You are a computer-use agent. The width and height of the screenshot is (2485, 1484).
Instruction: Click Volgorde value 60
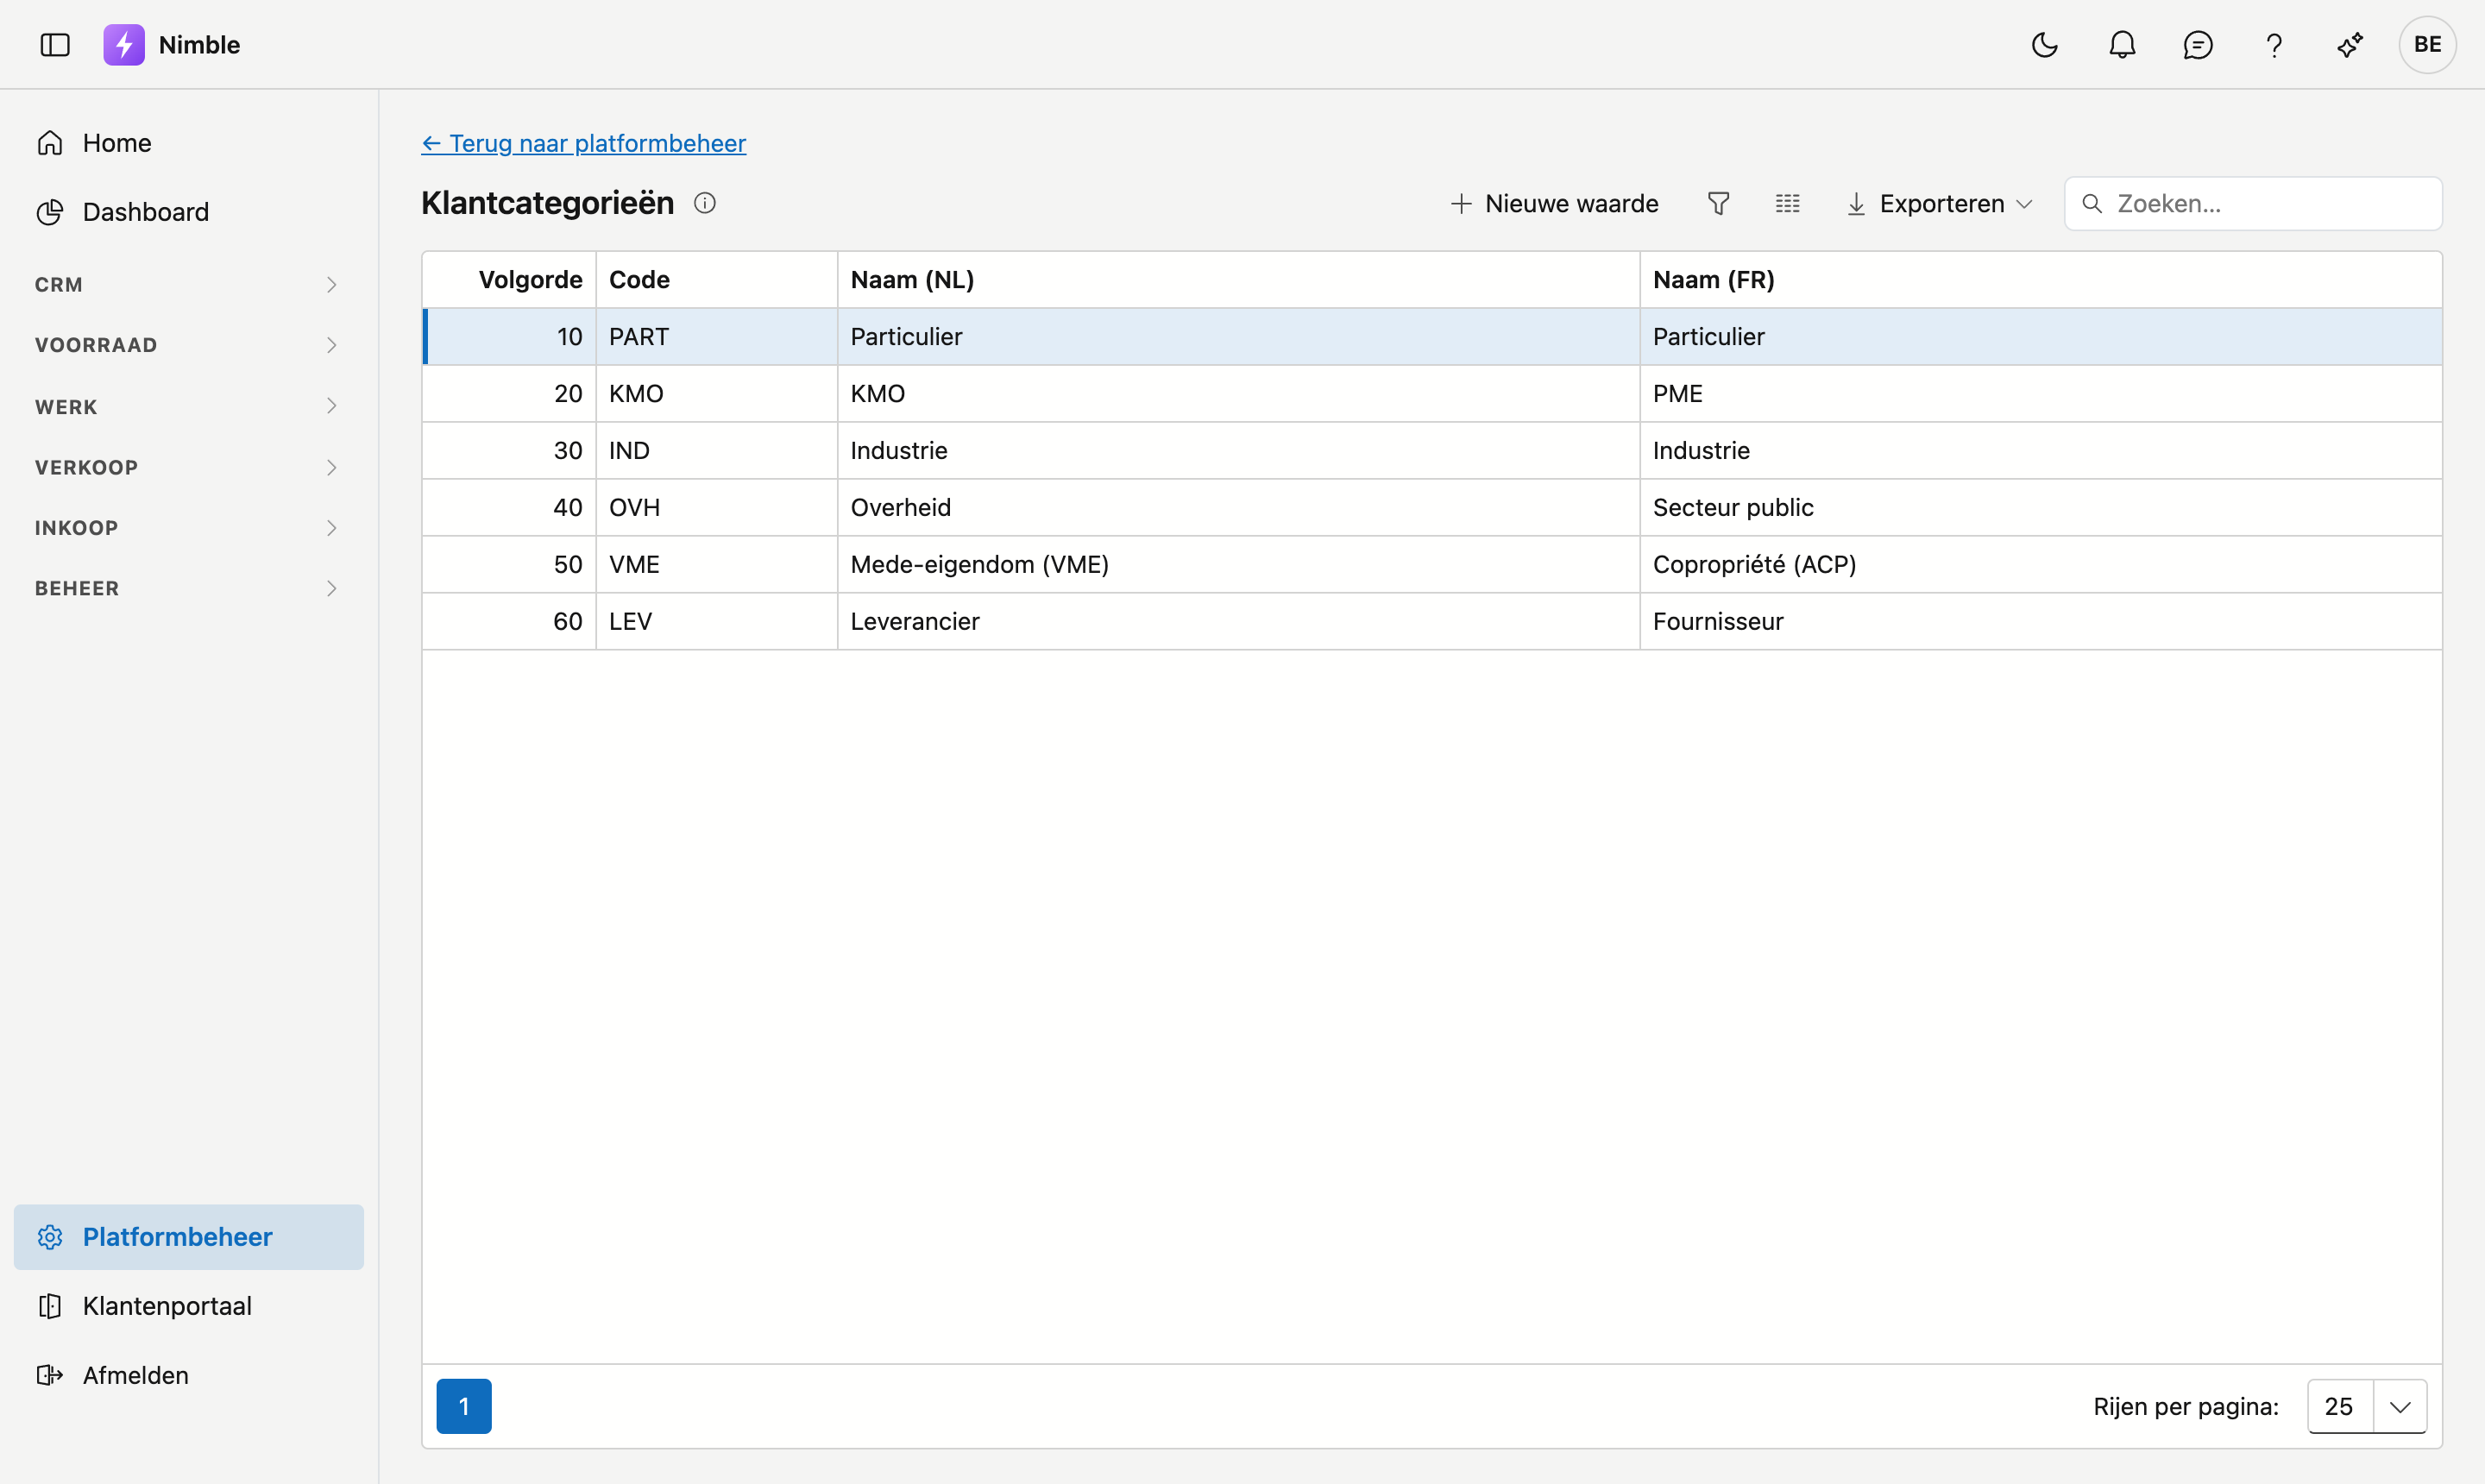click(510, 622)
